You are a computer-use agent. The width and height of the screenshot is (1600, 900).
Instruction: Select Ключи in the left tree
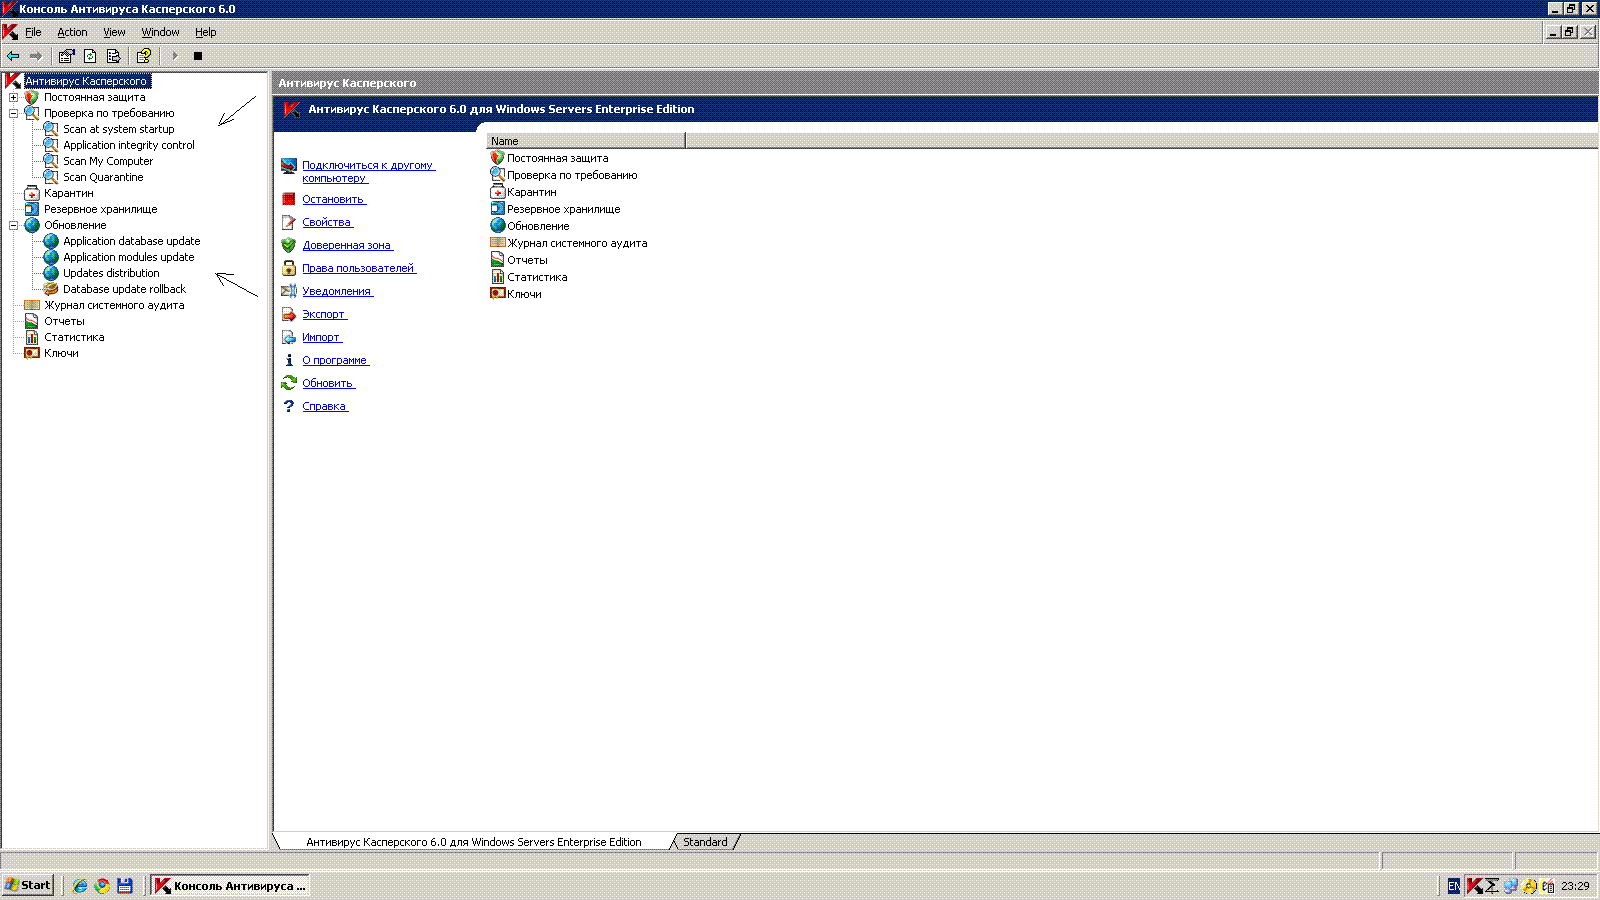[61, 353]
